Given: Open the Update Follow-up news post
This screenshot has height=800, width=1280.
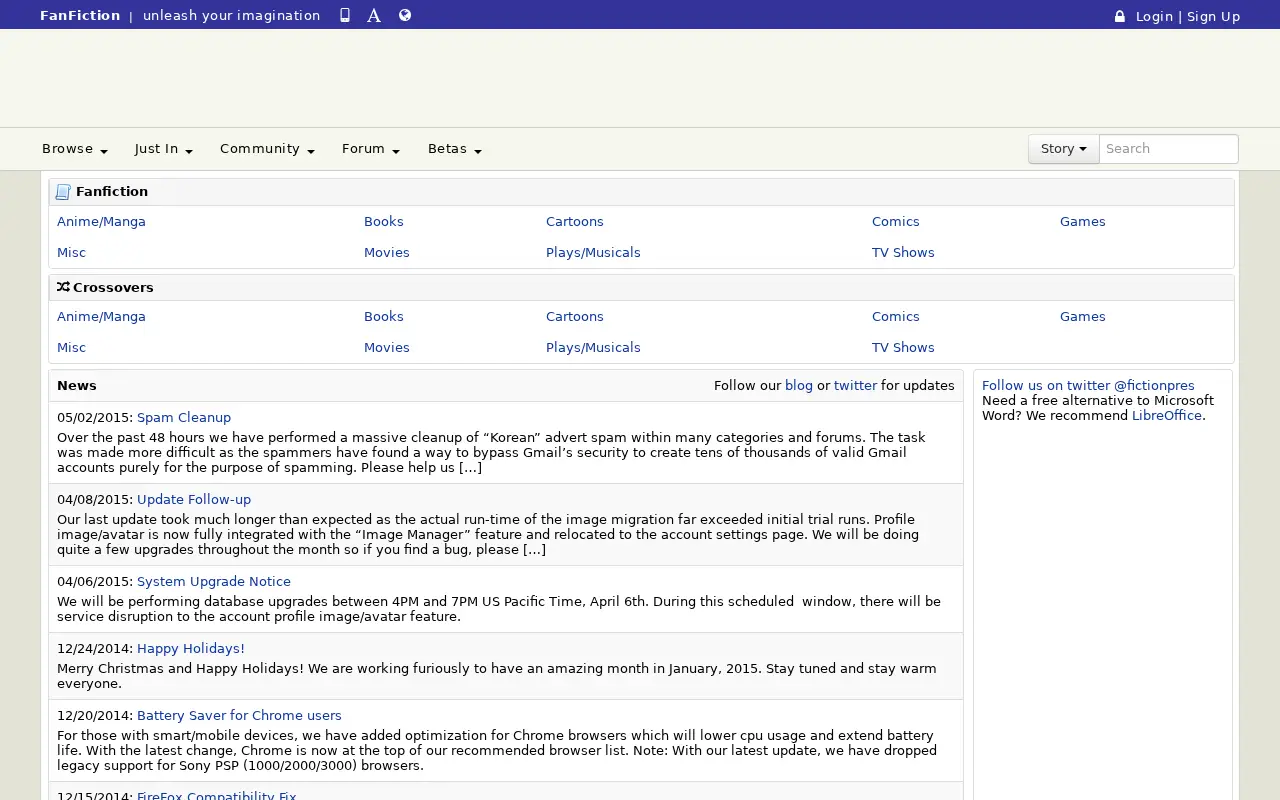Looking at the screenshot, I should [194, 500].
